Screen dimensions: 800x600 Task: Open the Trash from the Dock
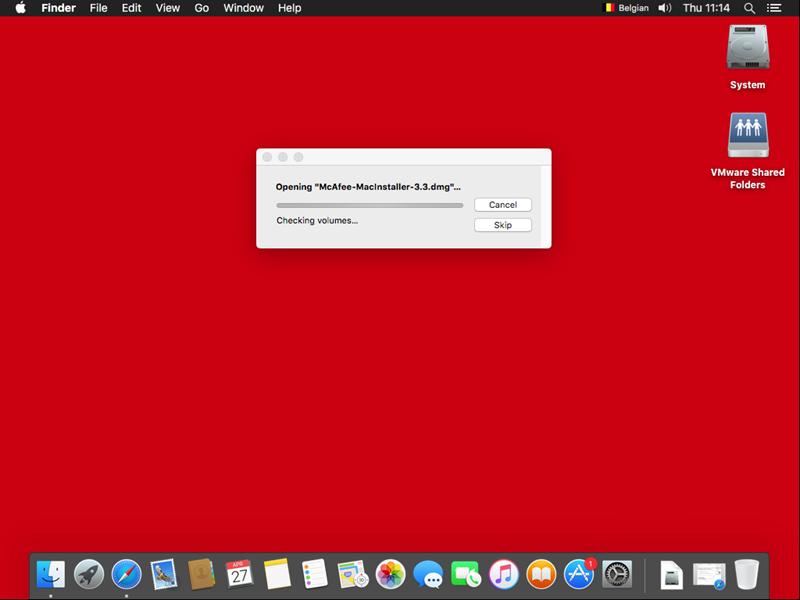click(747, 574)
